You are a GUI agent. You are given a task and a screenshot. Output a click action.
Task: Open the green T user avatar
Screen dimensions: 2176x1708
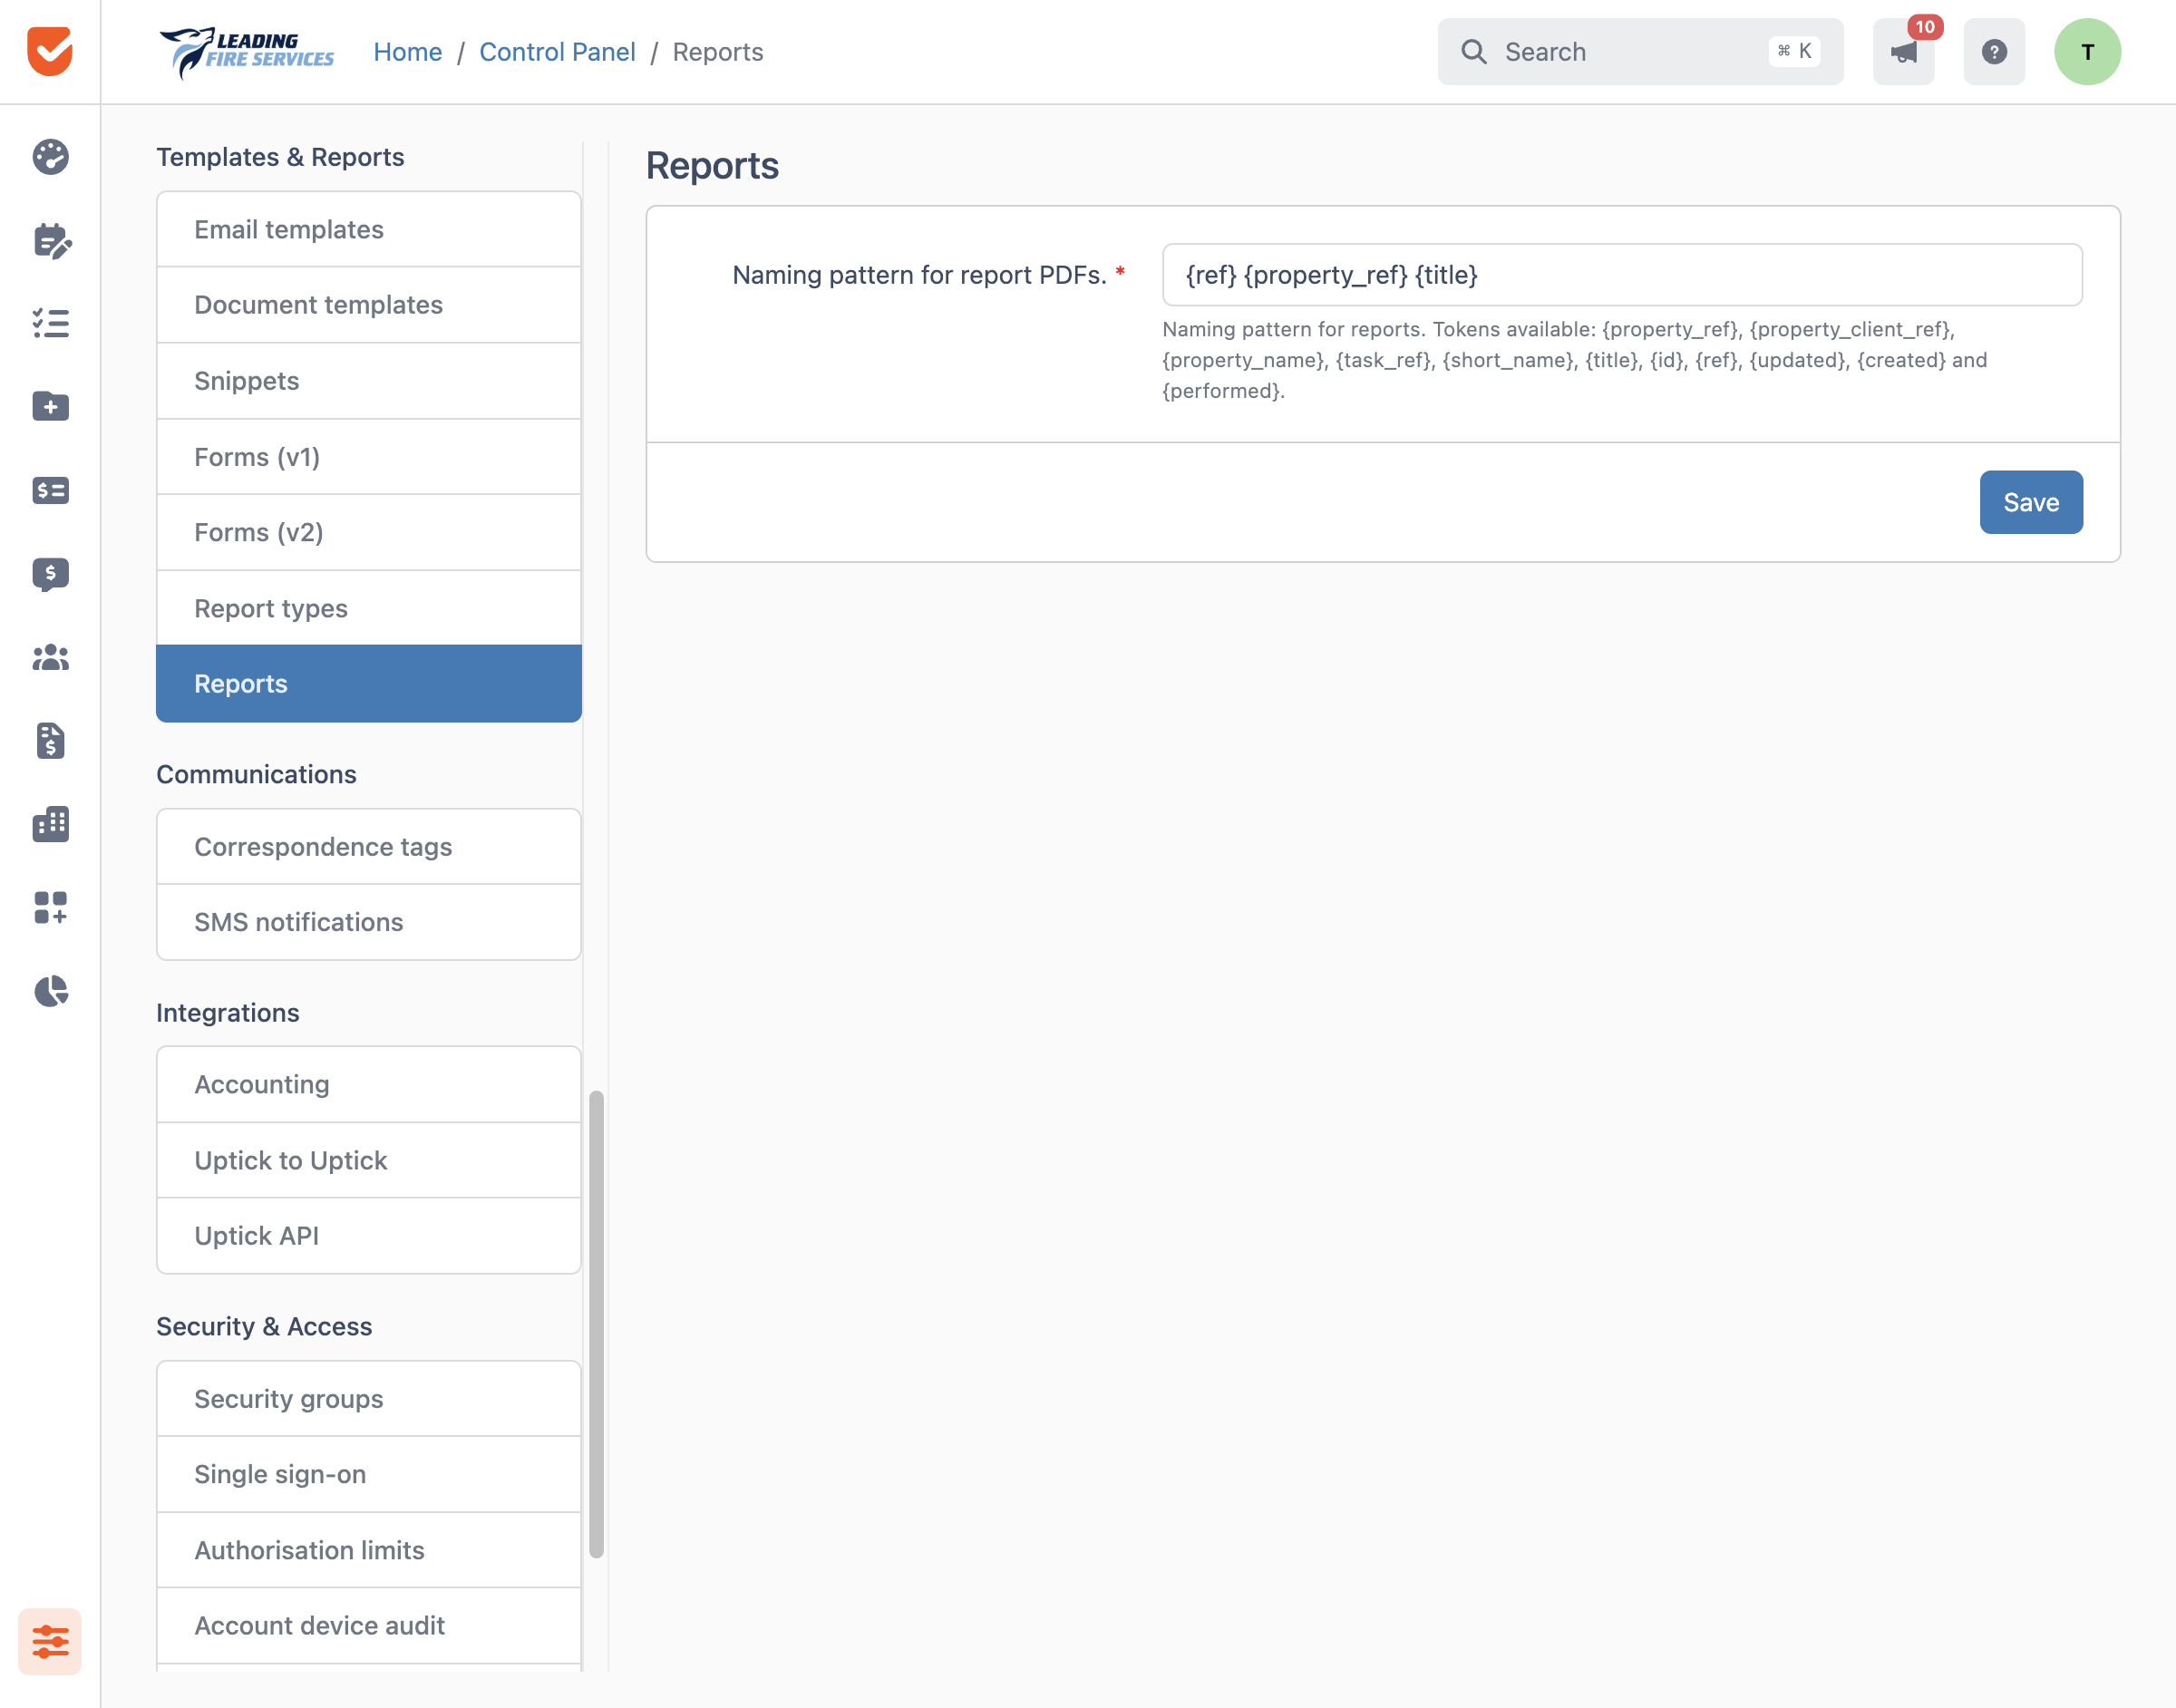coord(2088,52)
